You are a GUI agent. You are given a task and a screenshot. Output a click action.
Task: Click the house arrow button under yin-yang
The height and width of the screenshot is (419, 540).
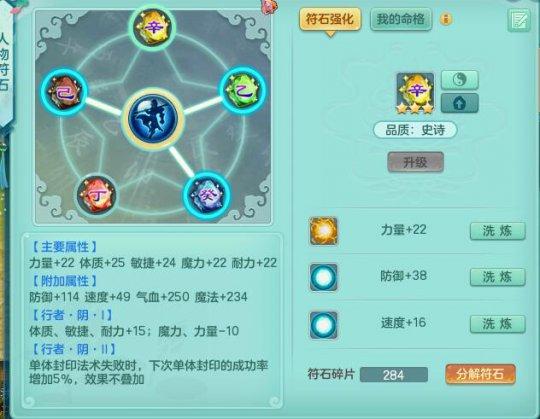pos(459,103)
